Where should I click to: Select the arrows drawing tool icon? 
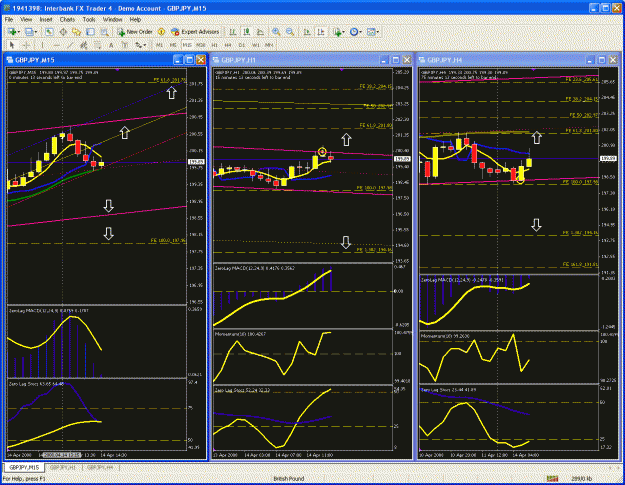pyautogui.click(x=138, y=45)
